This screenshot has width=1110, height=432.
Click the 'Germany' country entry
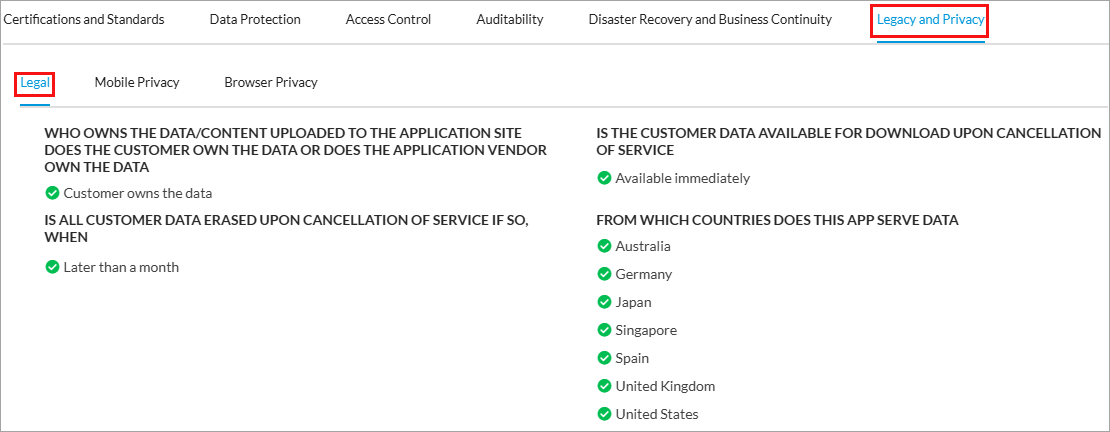click(643, 274)
